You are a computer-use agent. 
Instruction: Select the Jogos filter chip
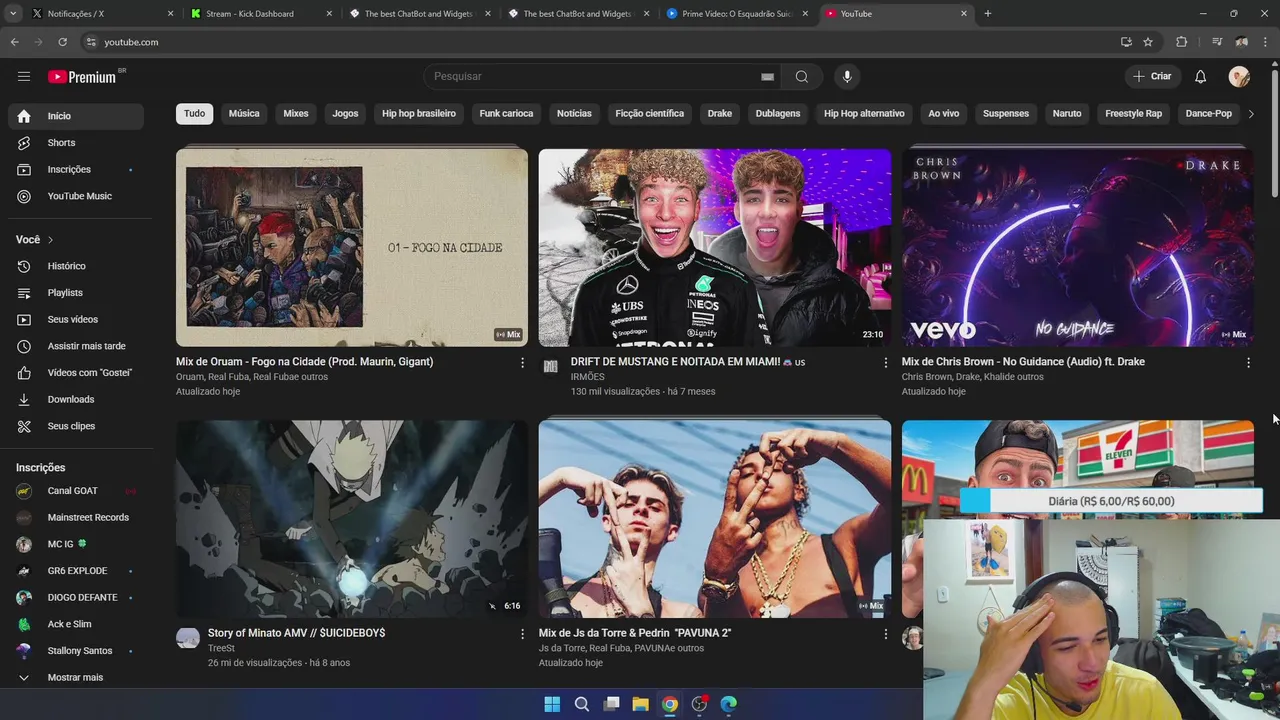pyautogui.click(x=345, y=114)
